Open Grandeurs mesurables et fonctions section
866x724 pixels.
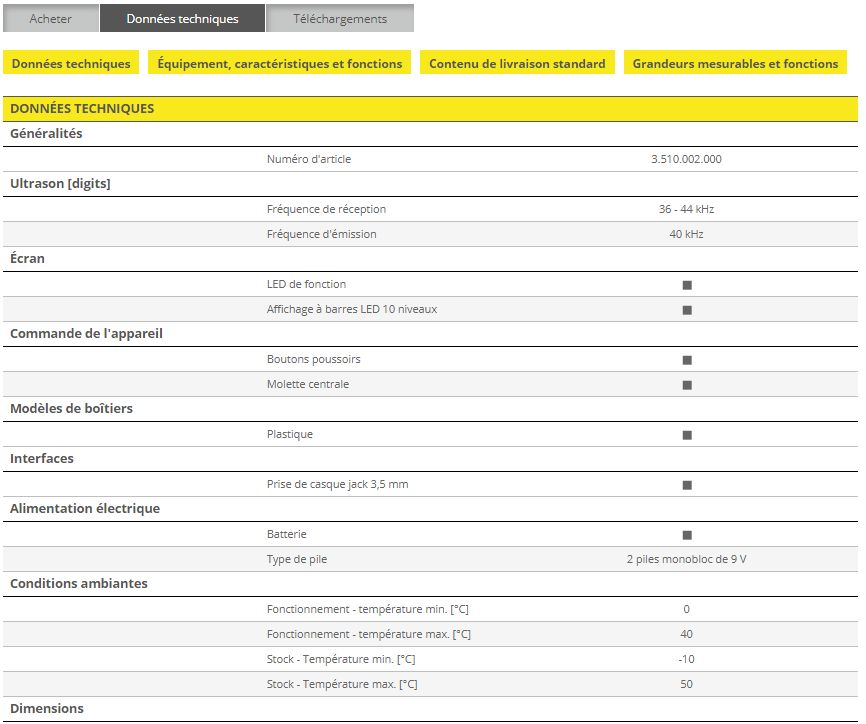(x=735, y=63)
